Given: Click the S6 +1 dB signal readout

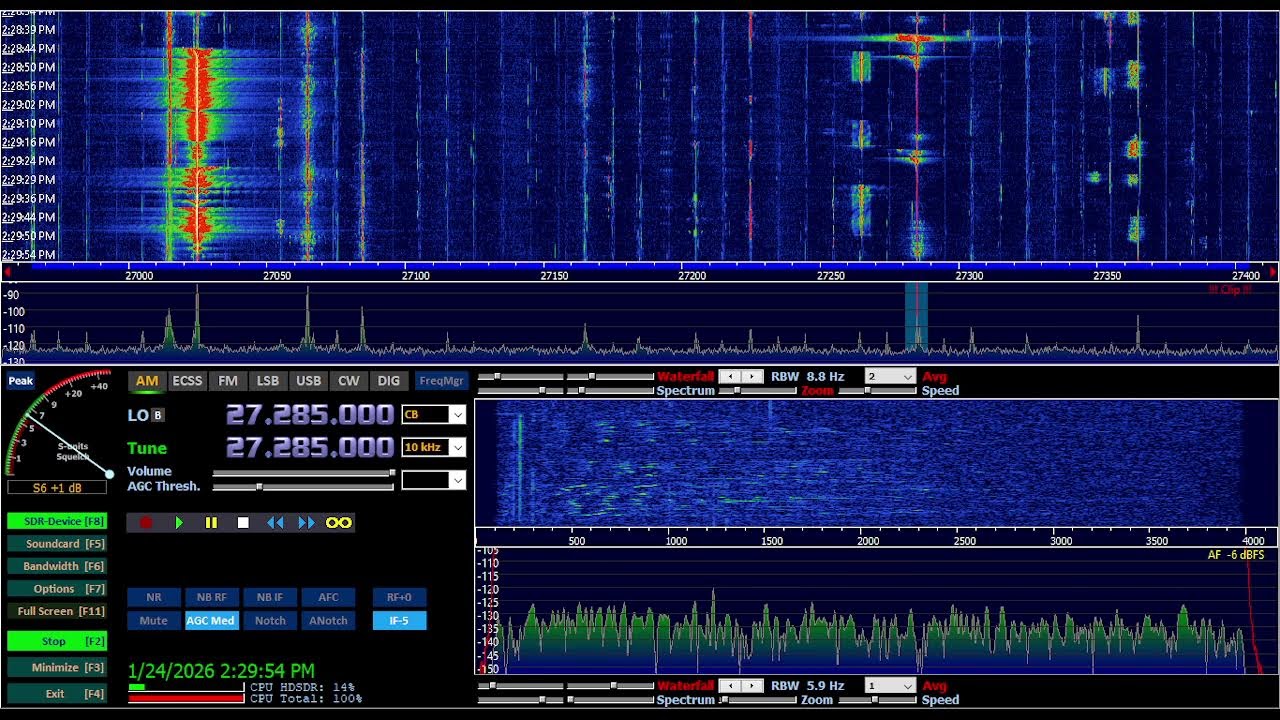Looking at the screenshot, I should pos(57,488).
